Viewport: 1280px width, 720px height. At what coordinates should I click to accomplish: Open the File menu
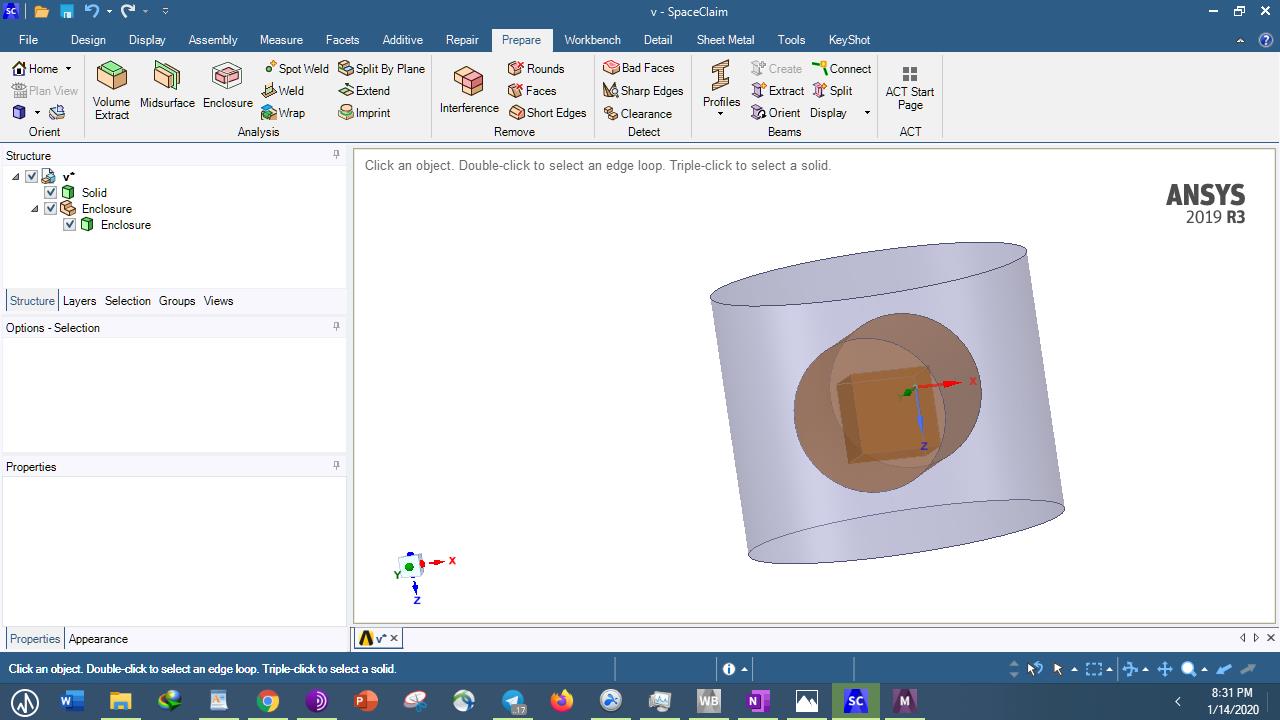point(28,40)
